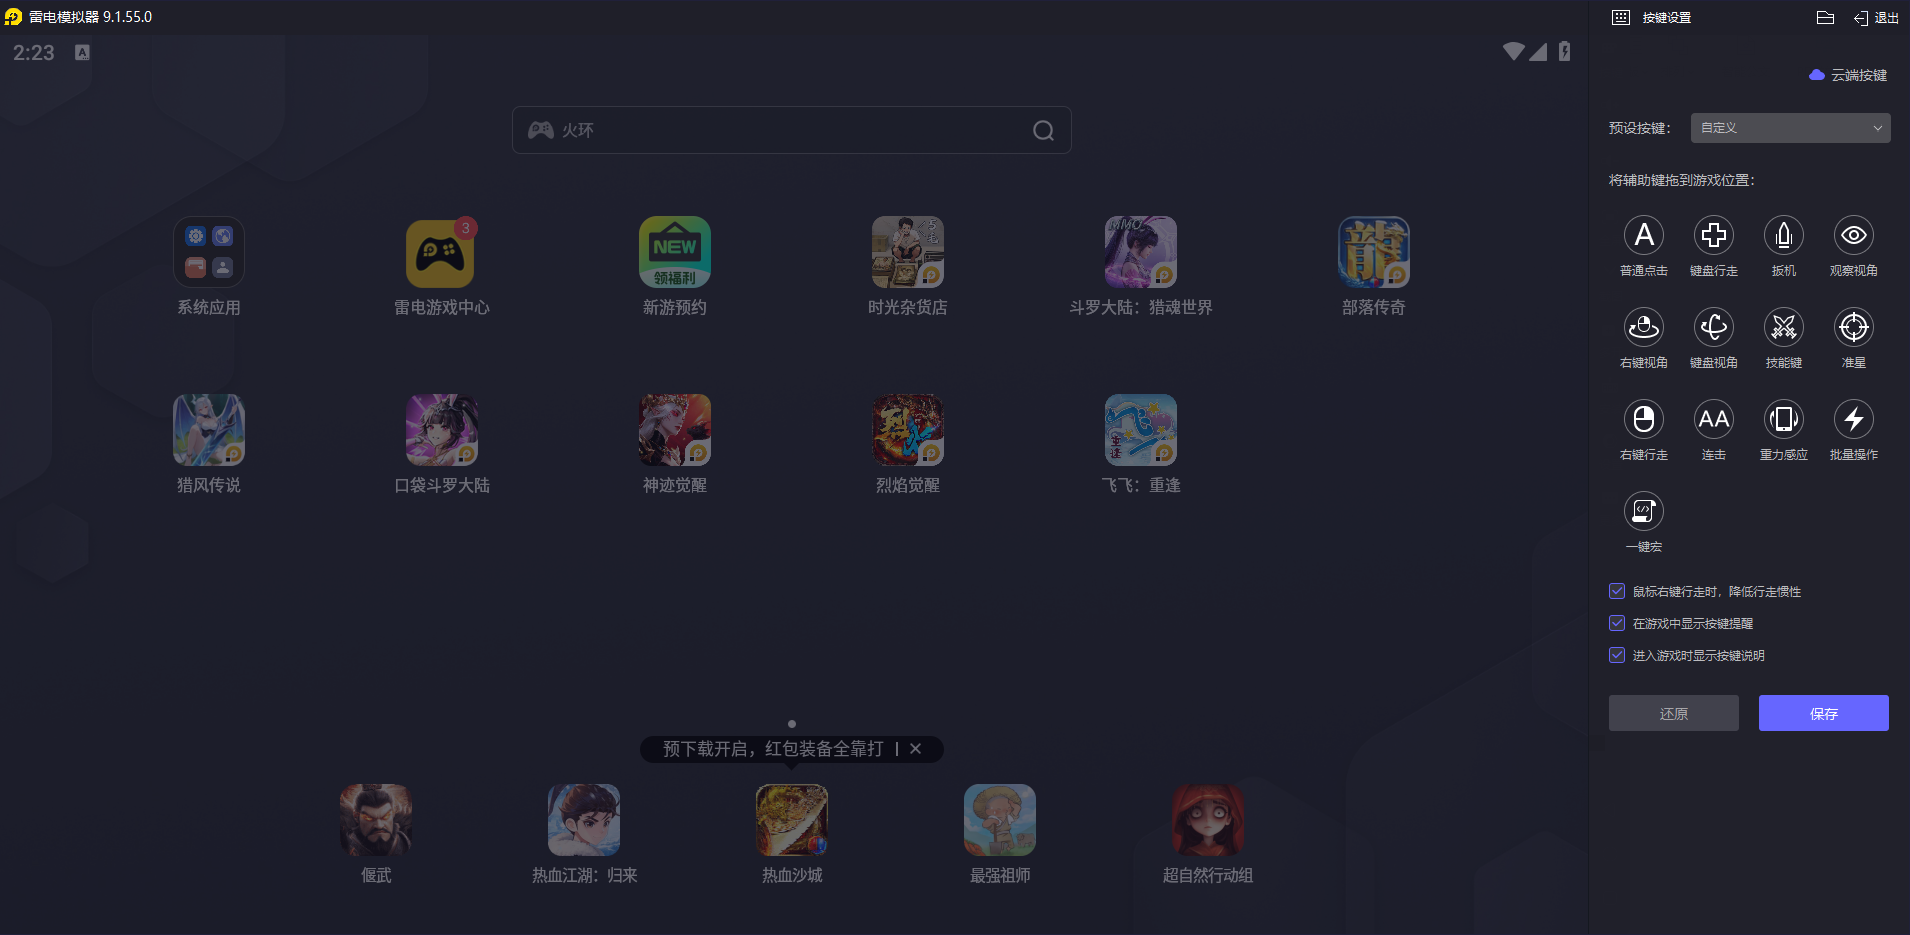Click the 保存 save button

pos(1822,713)
